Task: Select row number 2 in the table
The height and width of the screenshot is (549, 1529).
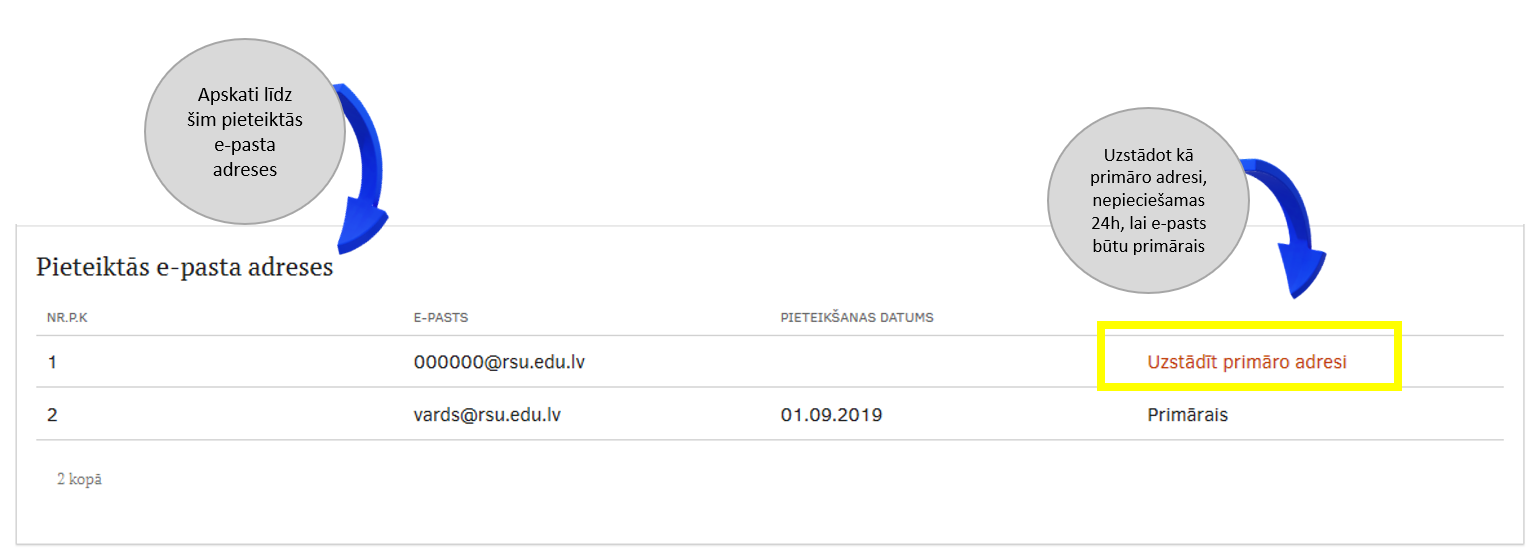Action: [52, 414]
